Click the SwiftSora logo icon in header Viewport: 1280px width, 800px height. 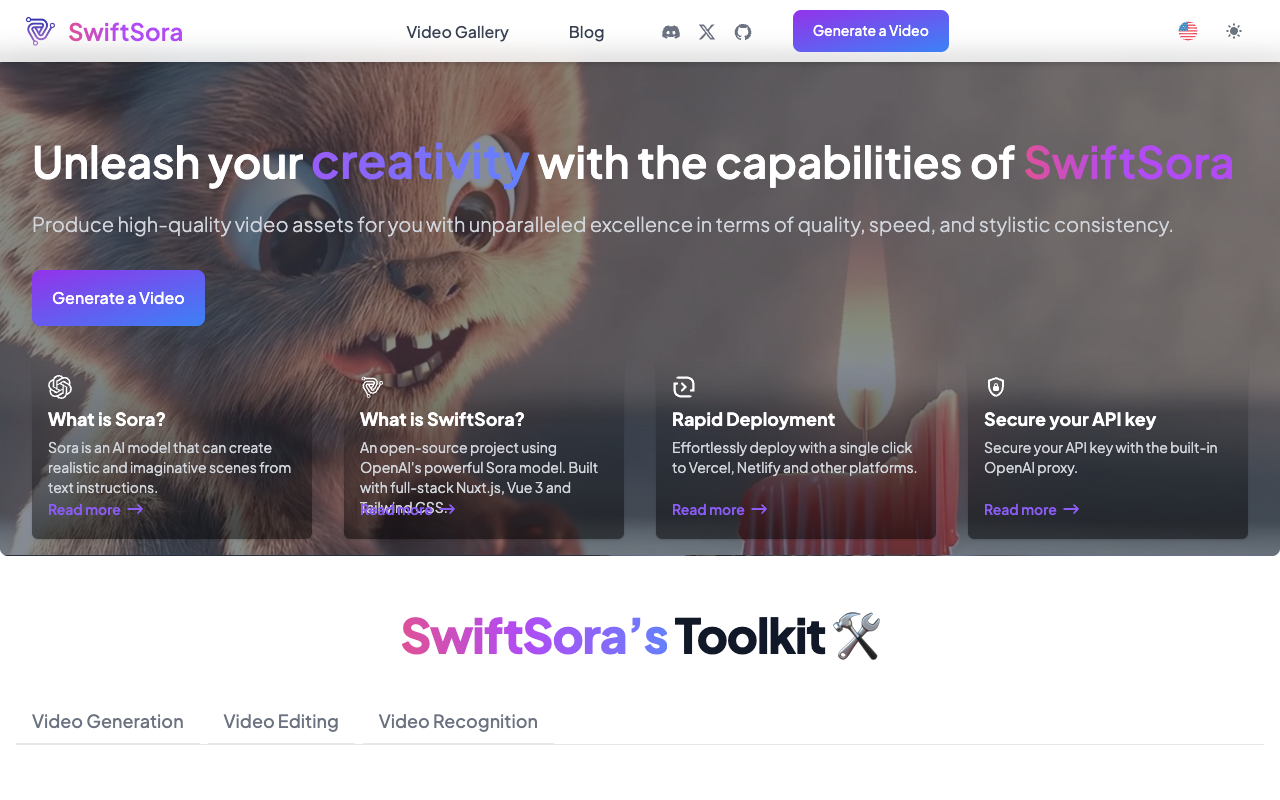[x=40, y=31]
